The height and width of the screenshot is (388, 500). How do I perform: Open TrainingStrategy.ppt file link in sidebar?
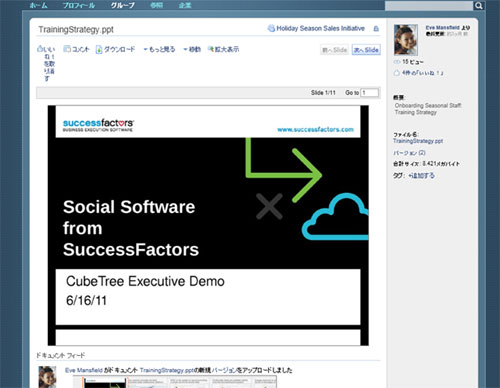(418, 141)
